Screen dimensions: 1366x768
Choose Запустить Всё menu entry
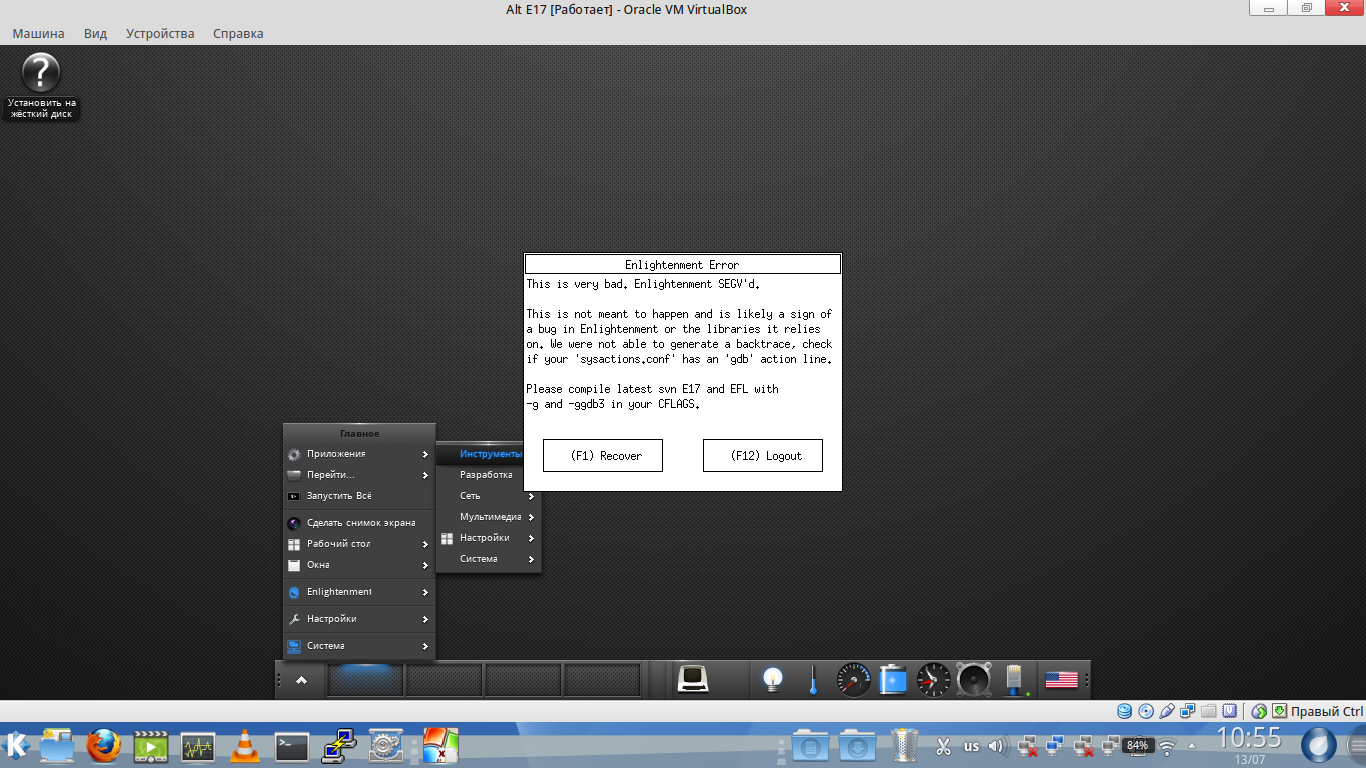tap(359, 496)
